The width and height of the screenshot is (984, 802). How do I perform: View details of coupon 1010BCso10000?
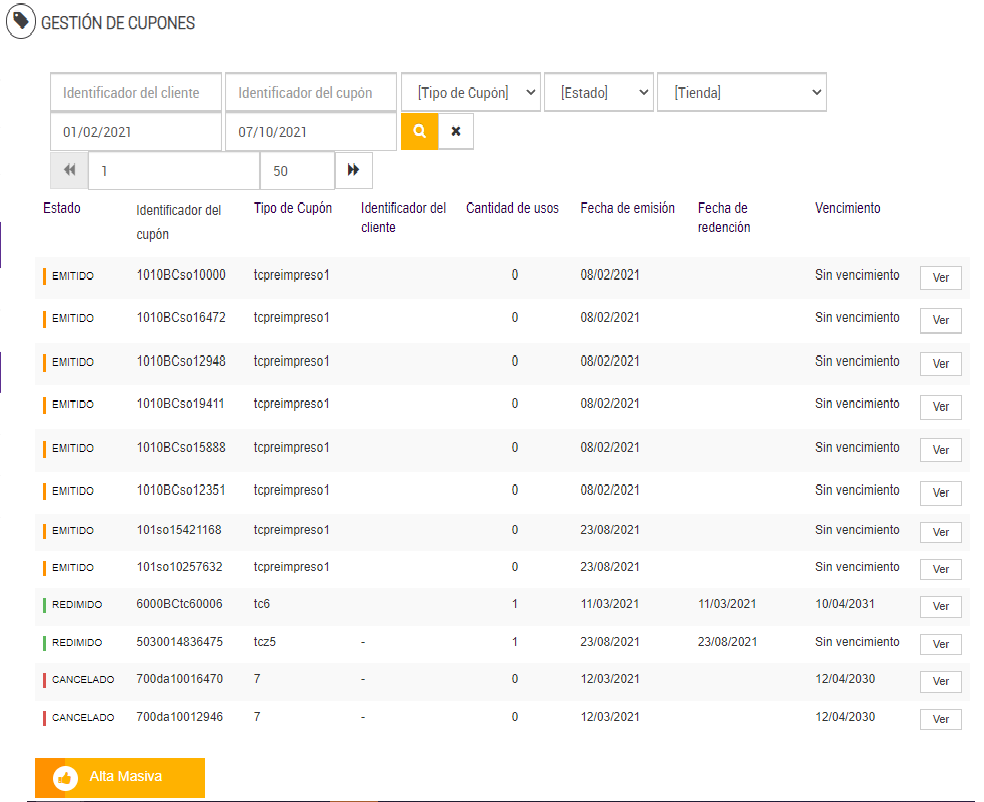click(940, 278)
